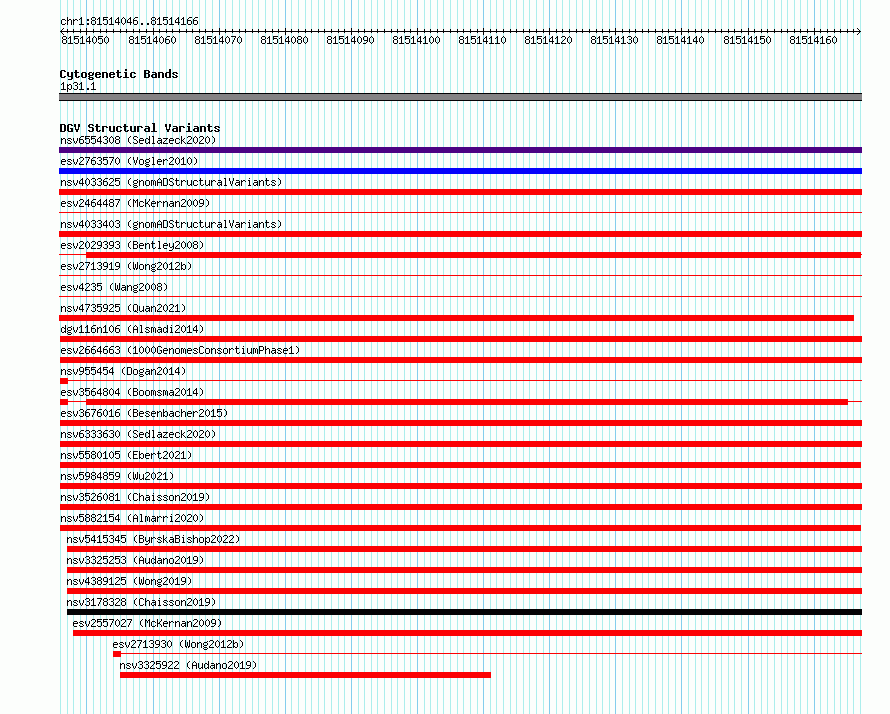
Task: Click the esv4235 (Wang2008) label
Action: (x=114, y=287)
